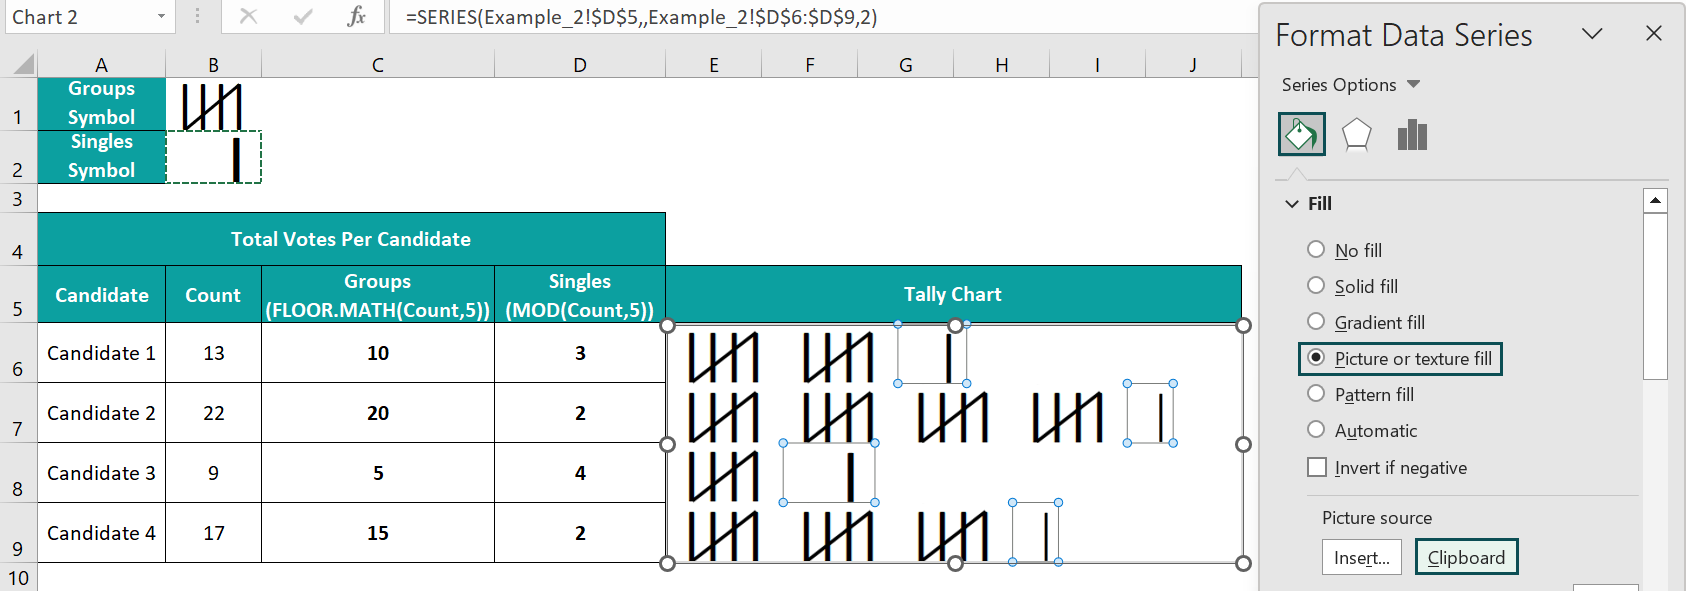Click the Select All corner triangle
Viewport: 1686px width, 591px height.
click(23, 65)
